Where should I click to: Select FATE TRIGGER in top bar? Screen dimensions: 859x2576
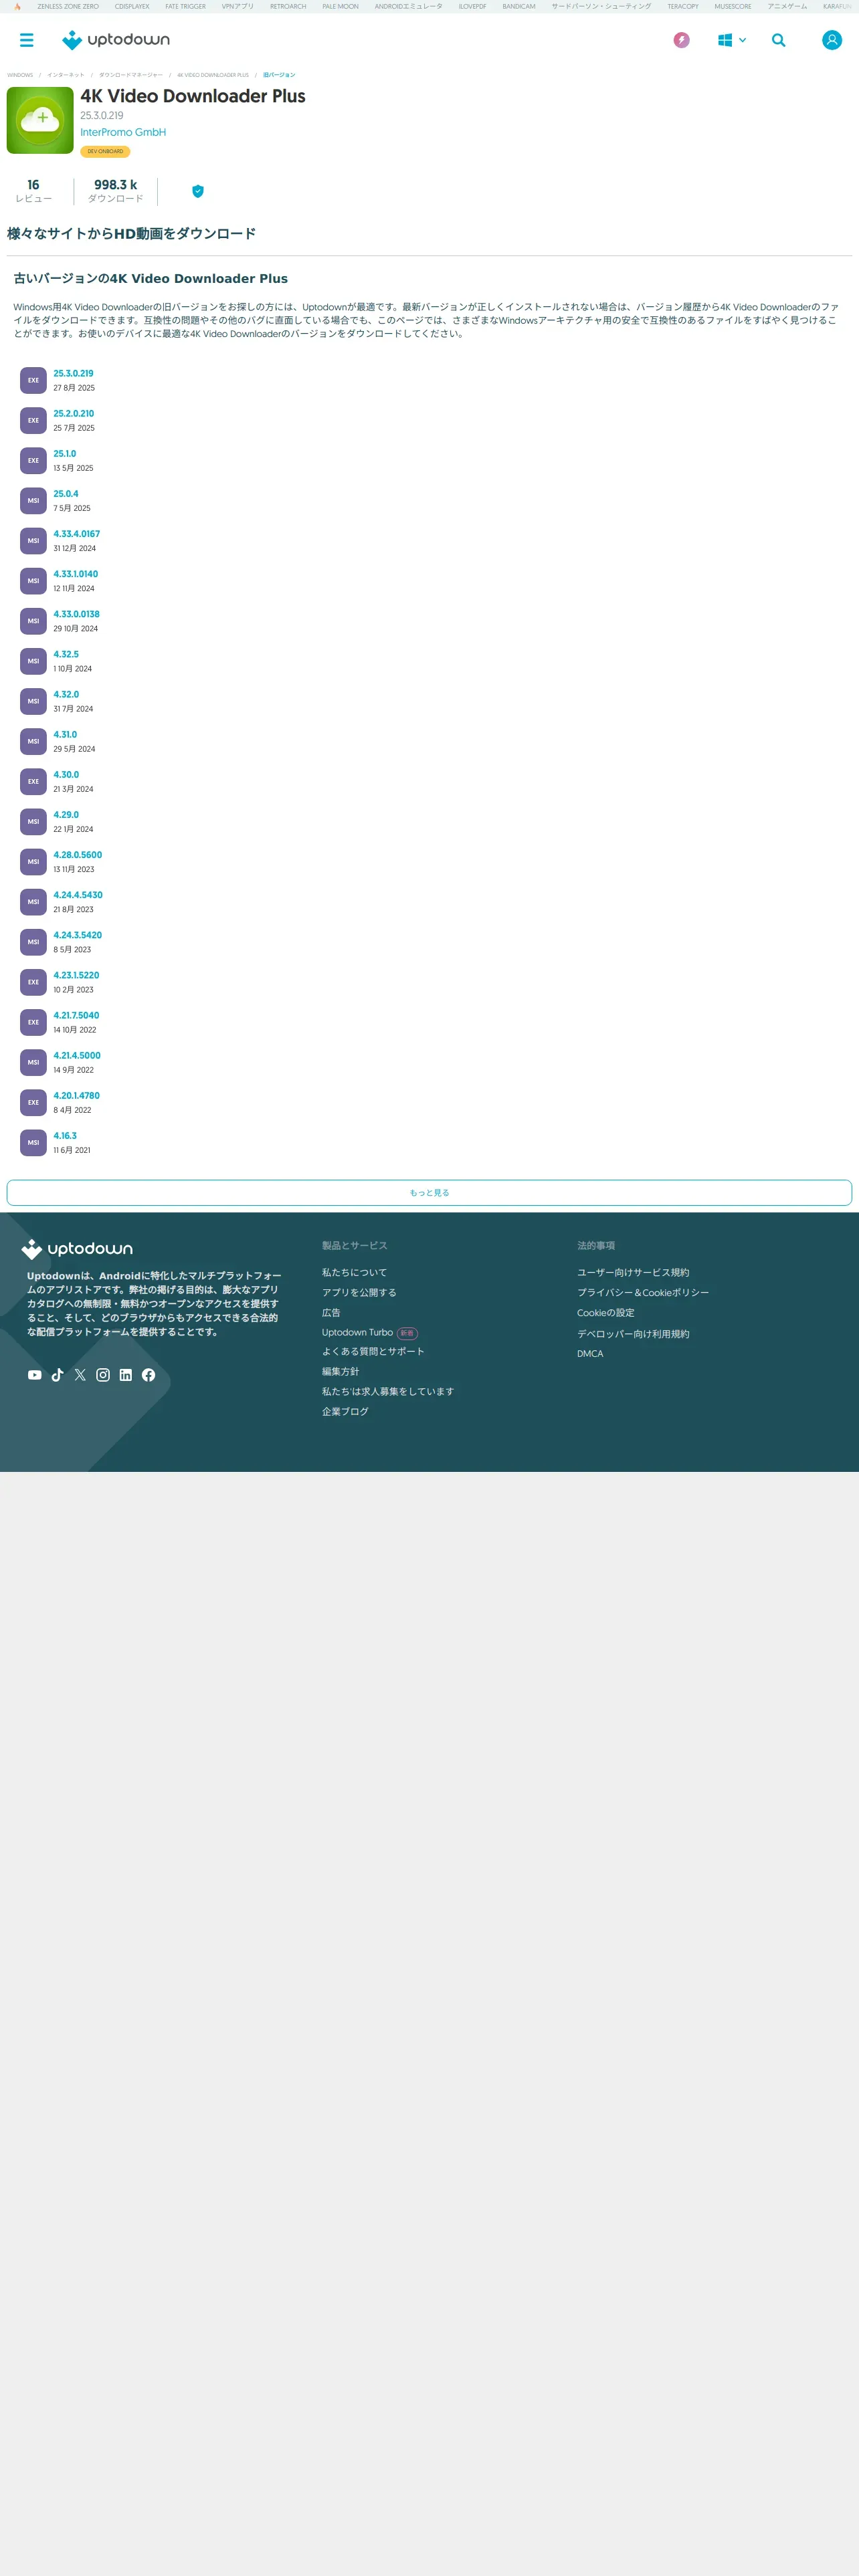coord(185,6)
